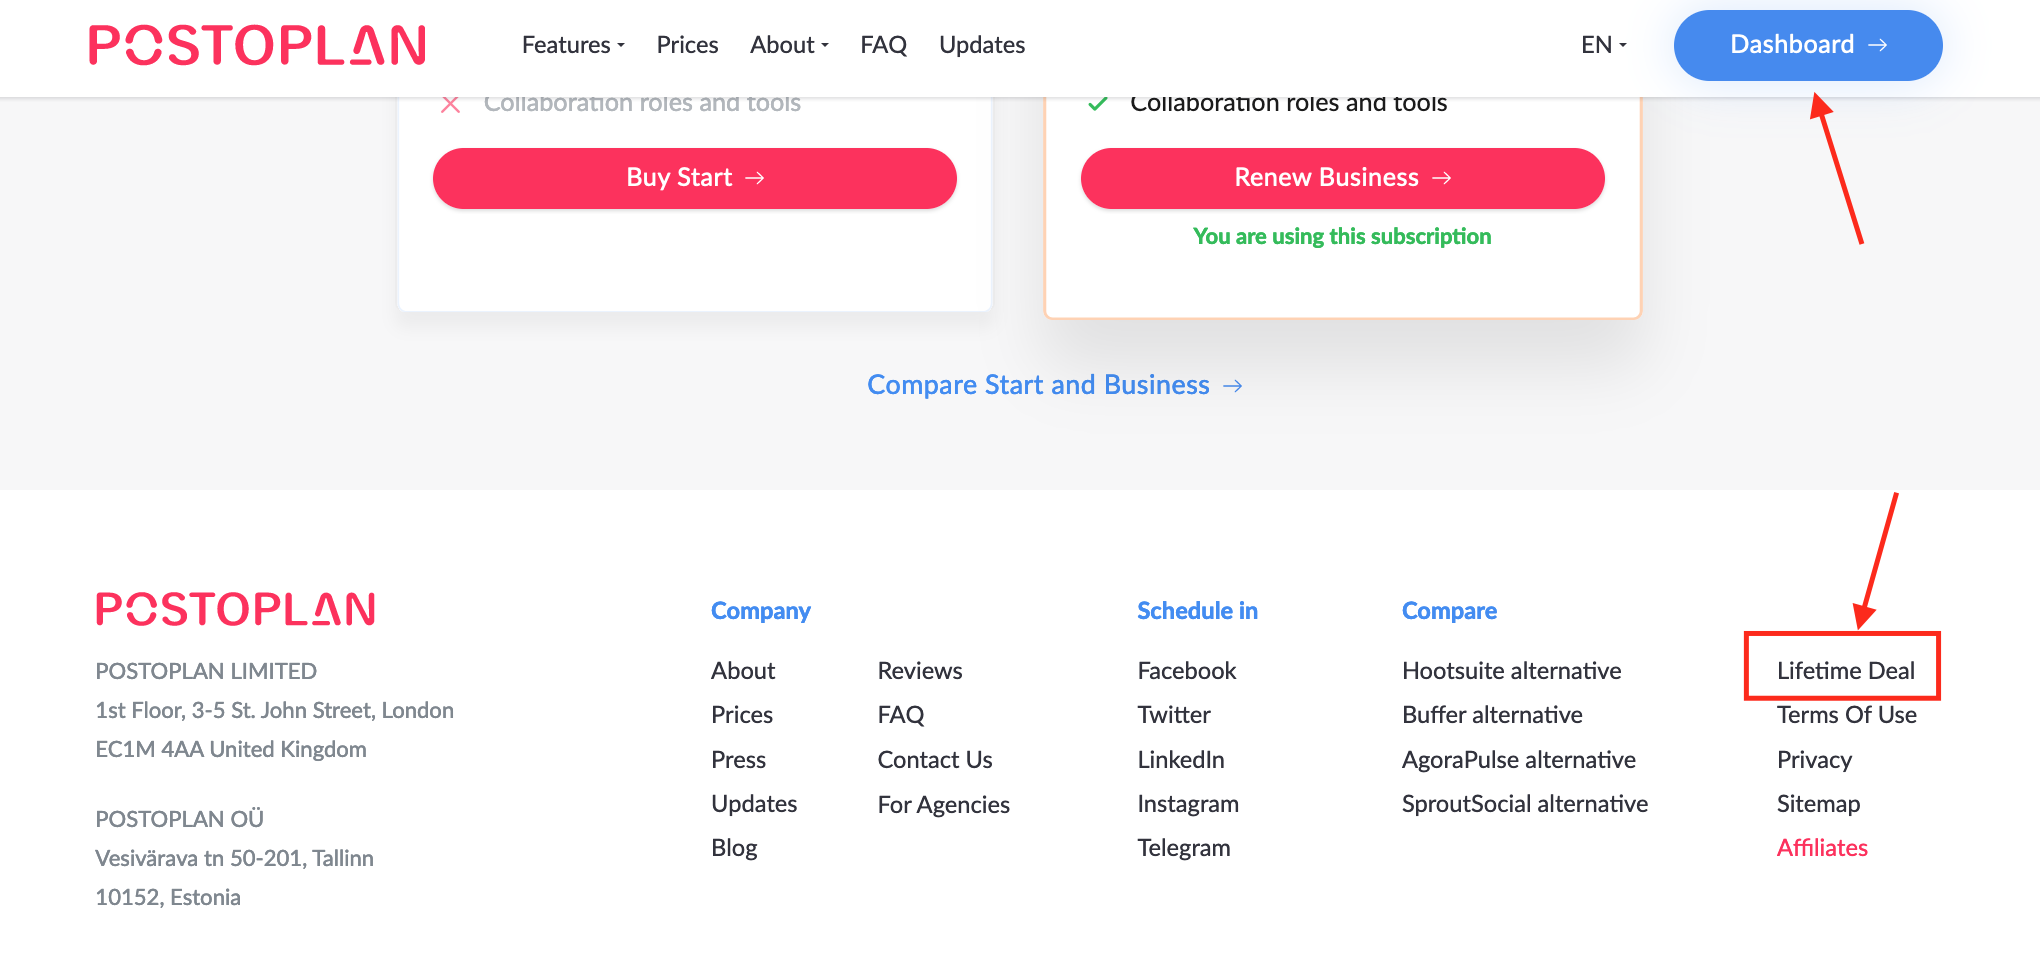Go to Prices in the top navigation
This screenshot has height=964, width=2040.
coord(687,45)
